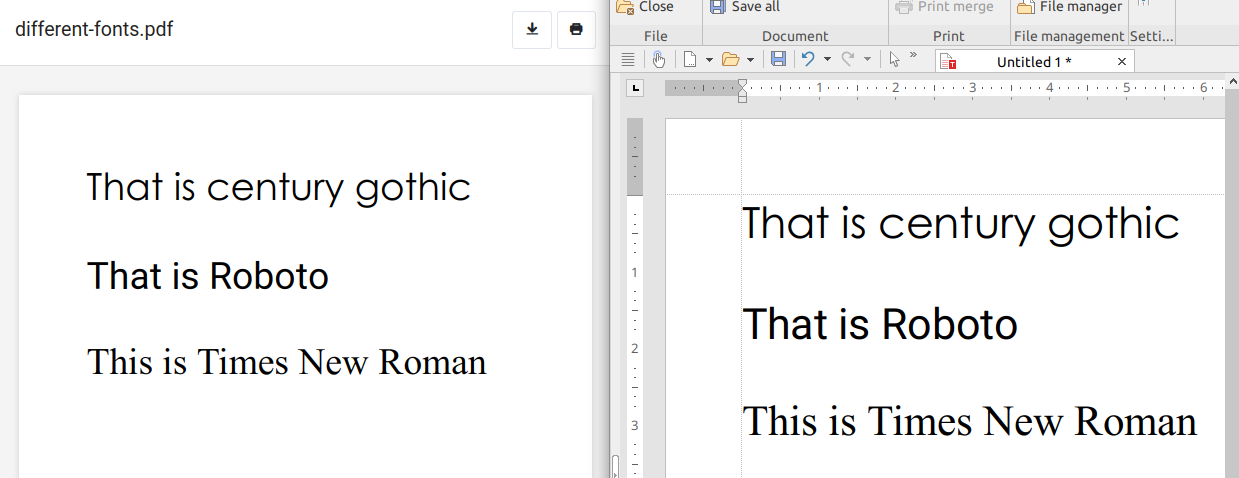Open the File manager
This screenshot has height=478, width=1239.
(x=1069, y=7)
